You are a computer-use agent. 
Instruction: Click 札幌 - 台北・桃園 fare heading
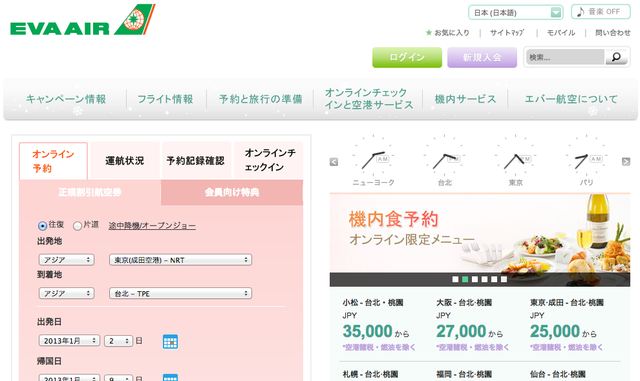(370, 374)
